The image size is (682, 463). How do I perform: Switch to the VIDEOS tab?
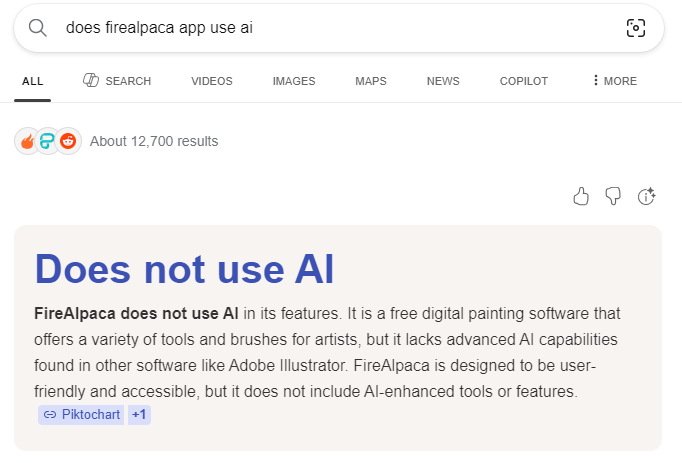(211, 81)
